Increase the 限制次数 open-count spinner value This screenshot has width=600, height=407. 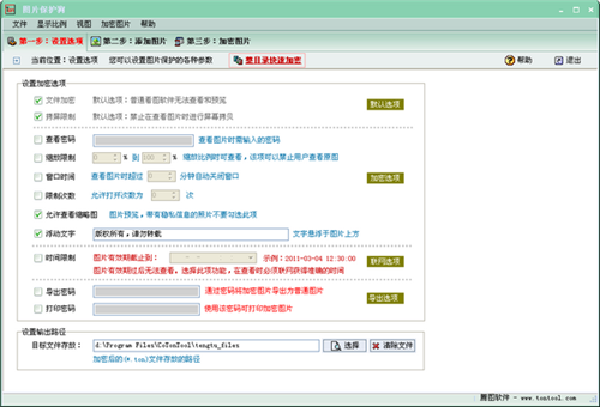pos(174,193)
